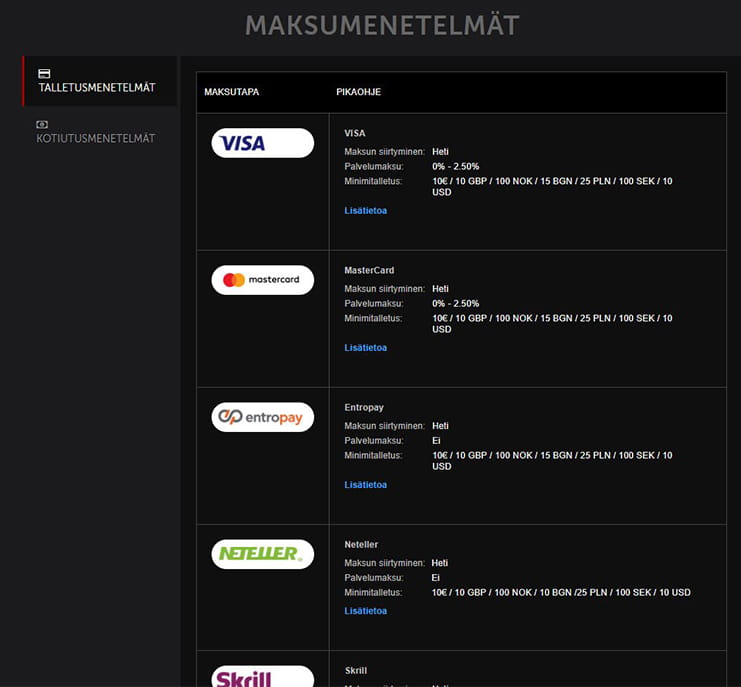Open Lisätietoa link under Entropay
Viewport: 741px width, 687px height.
pos(365,485)
